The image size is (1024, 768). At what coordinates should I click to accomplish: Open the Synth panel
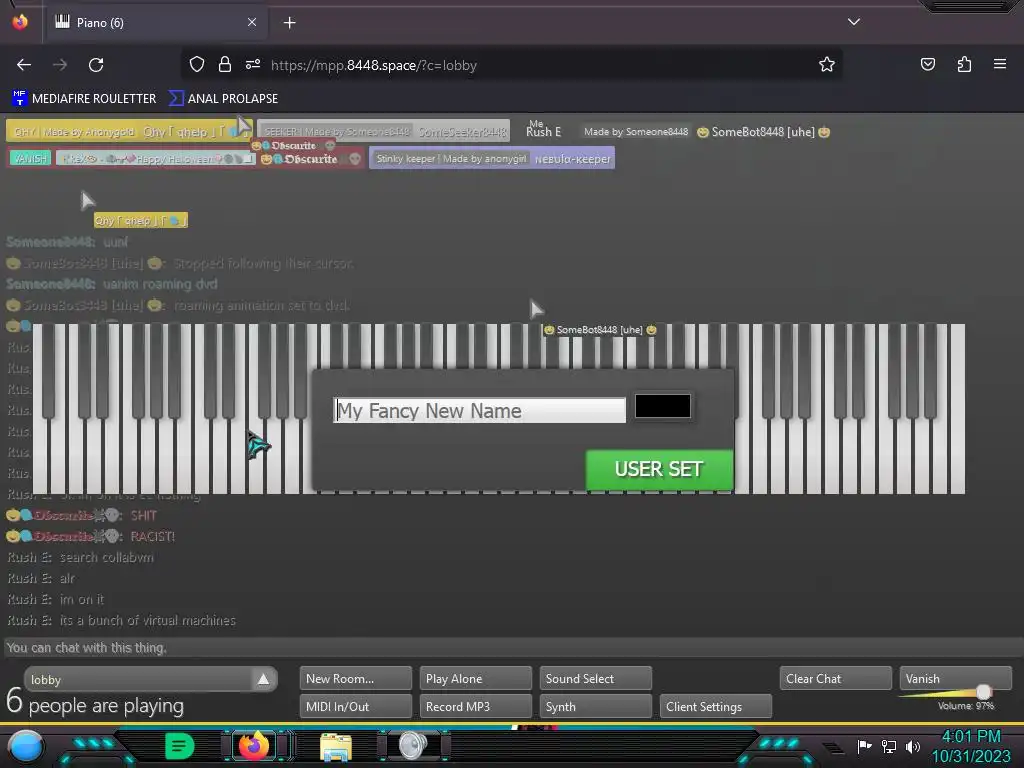point(596,707)
